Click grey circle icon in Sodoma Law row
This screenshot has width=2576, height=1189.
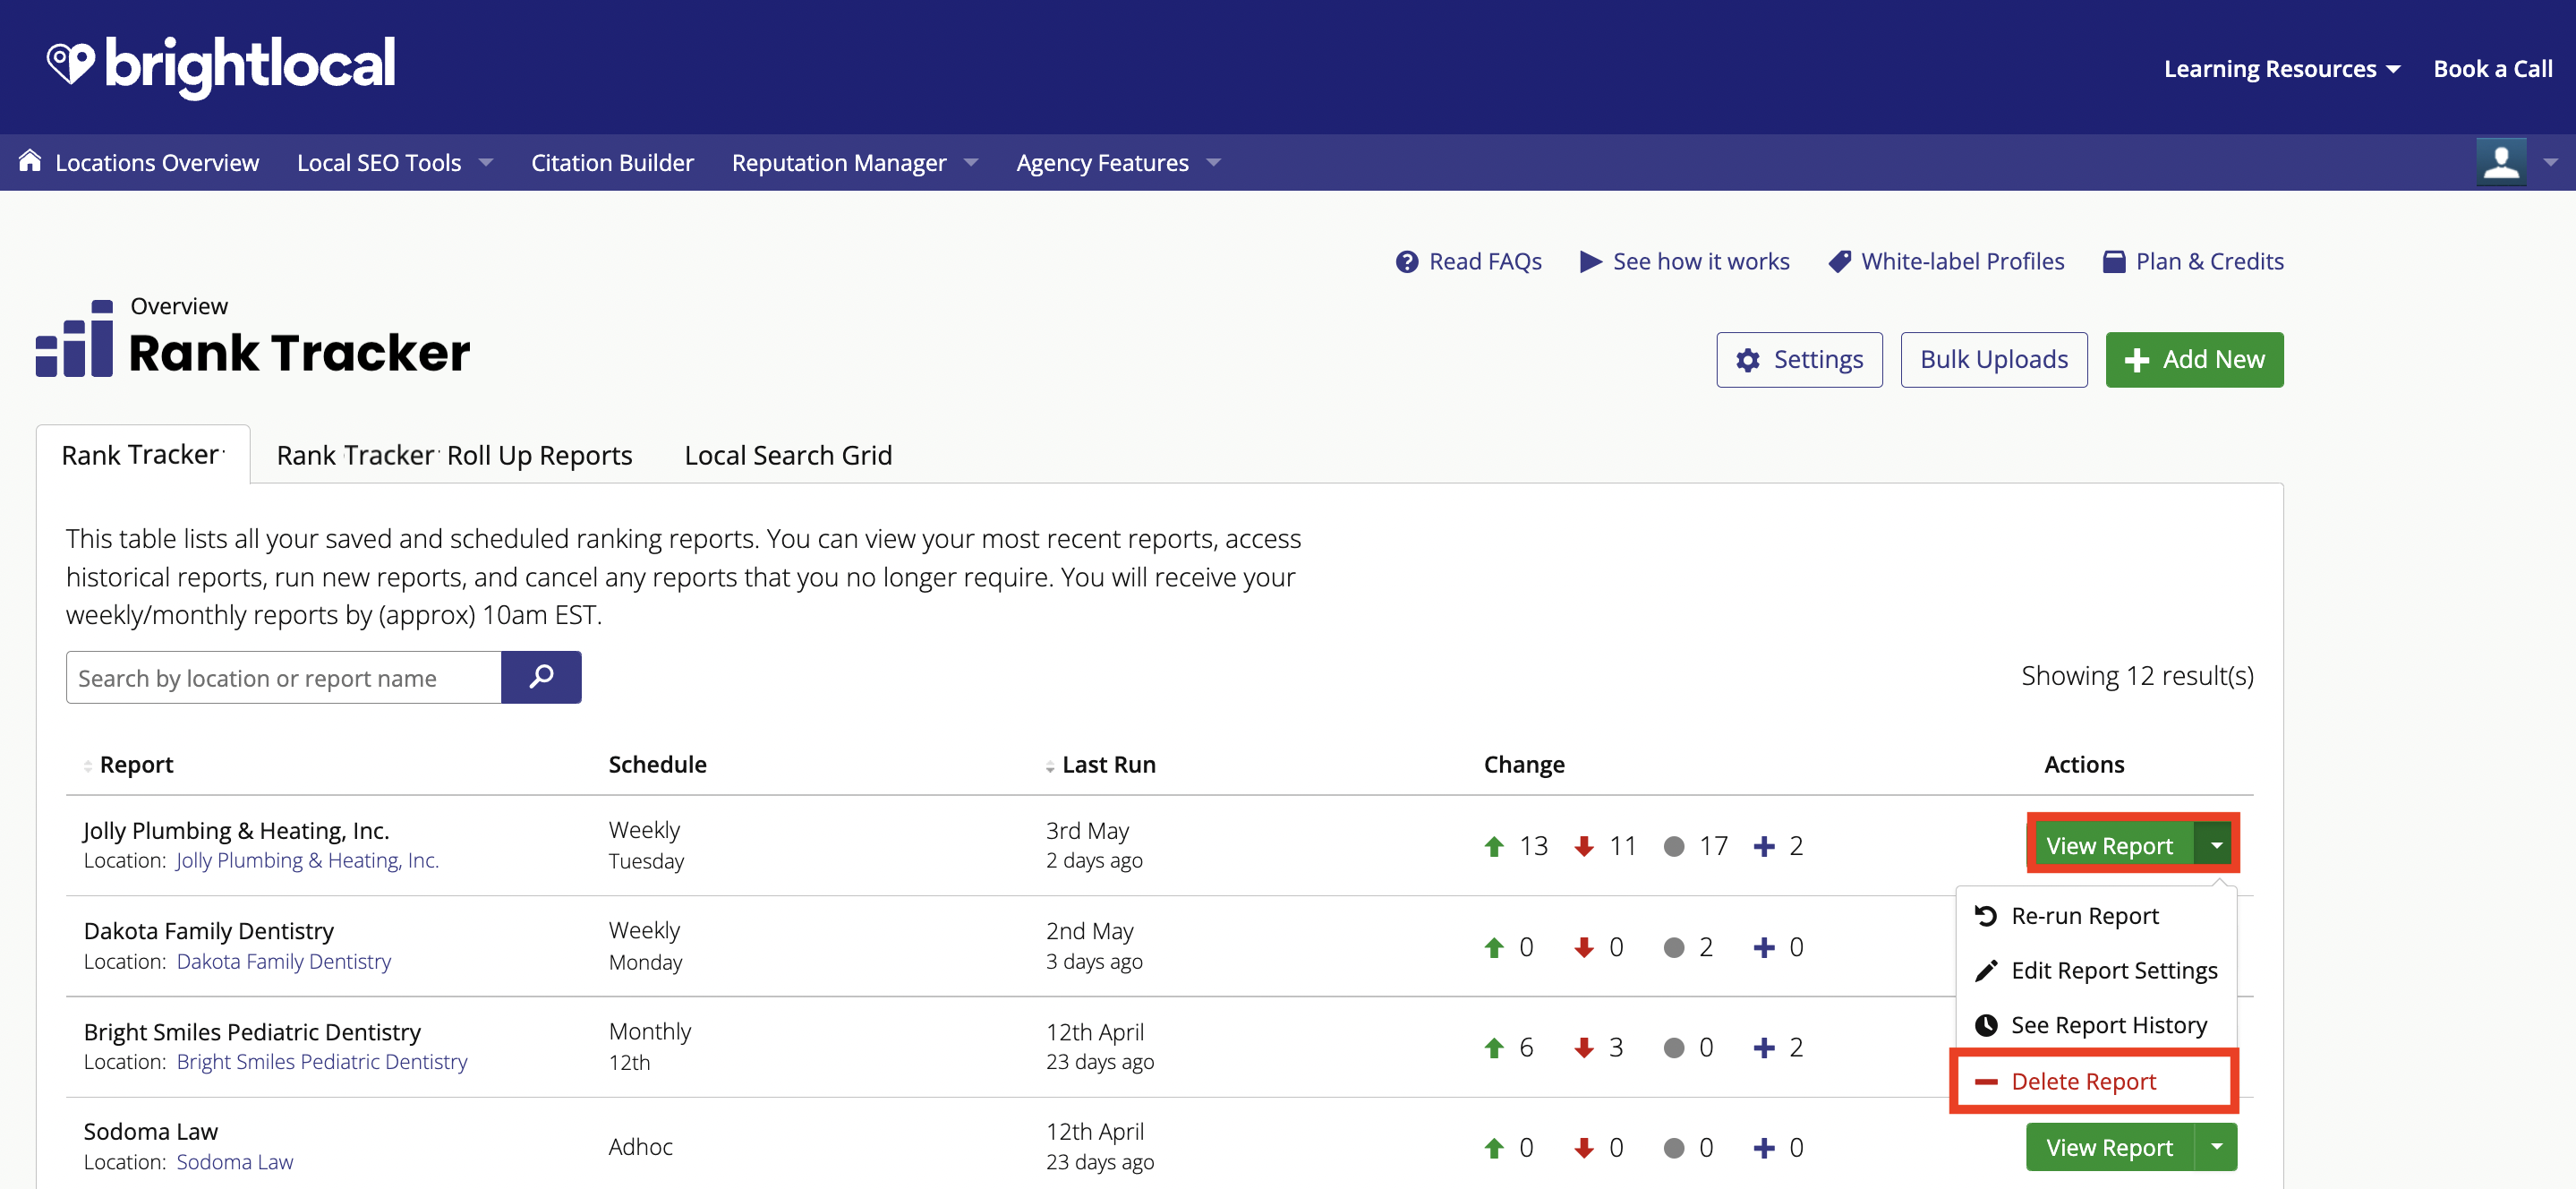pyautogui.click(x=1674, y=1148)
